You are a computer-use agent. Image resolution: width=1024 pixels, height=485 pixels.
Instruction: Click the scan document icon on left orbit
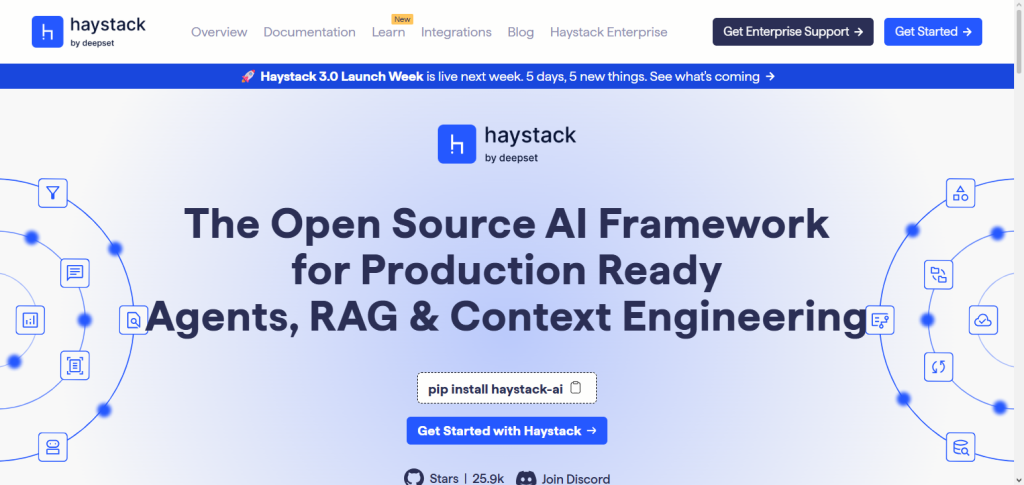74,366
